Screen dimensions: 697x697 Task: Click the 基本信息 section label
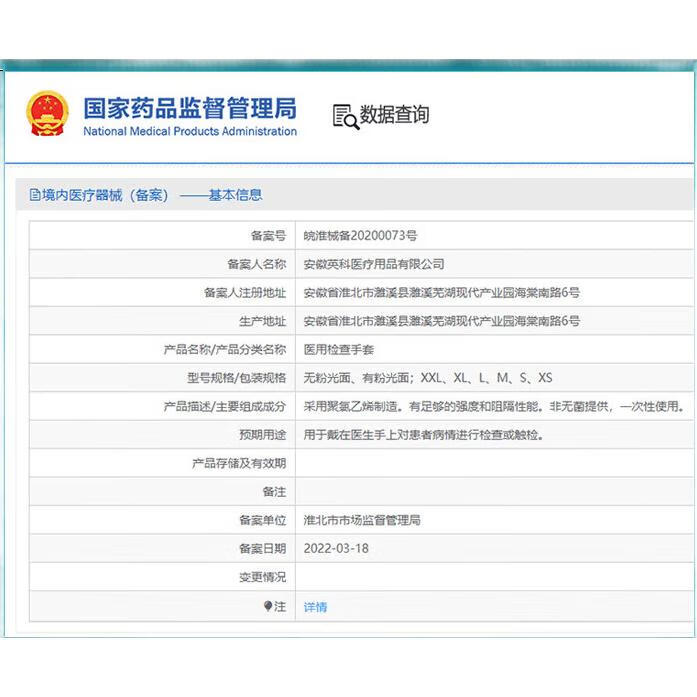[x=236, y=195]
